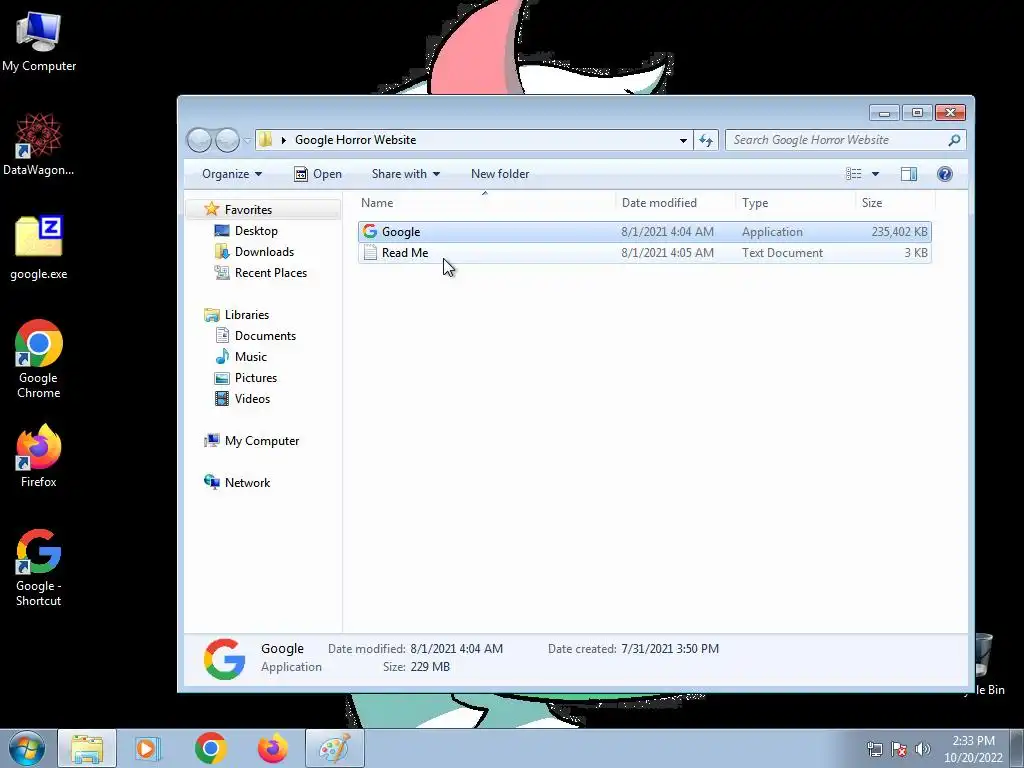This screenshot has width=1024, height=768.
Task: Click New folder in the toolbar
Action: tap(500, 174)
